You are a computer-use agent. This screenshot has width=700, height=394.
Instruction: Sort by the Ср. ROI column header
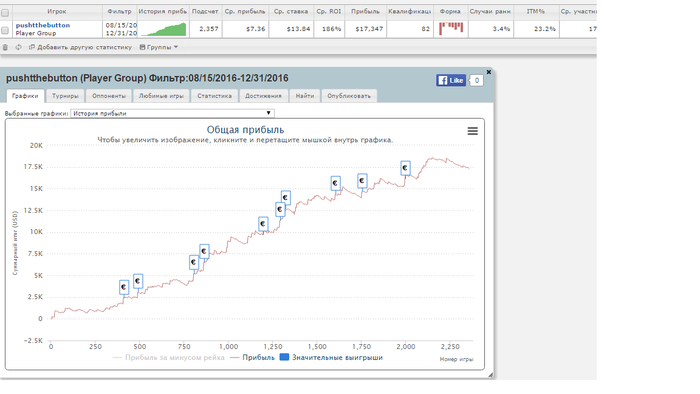point(329,12)
